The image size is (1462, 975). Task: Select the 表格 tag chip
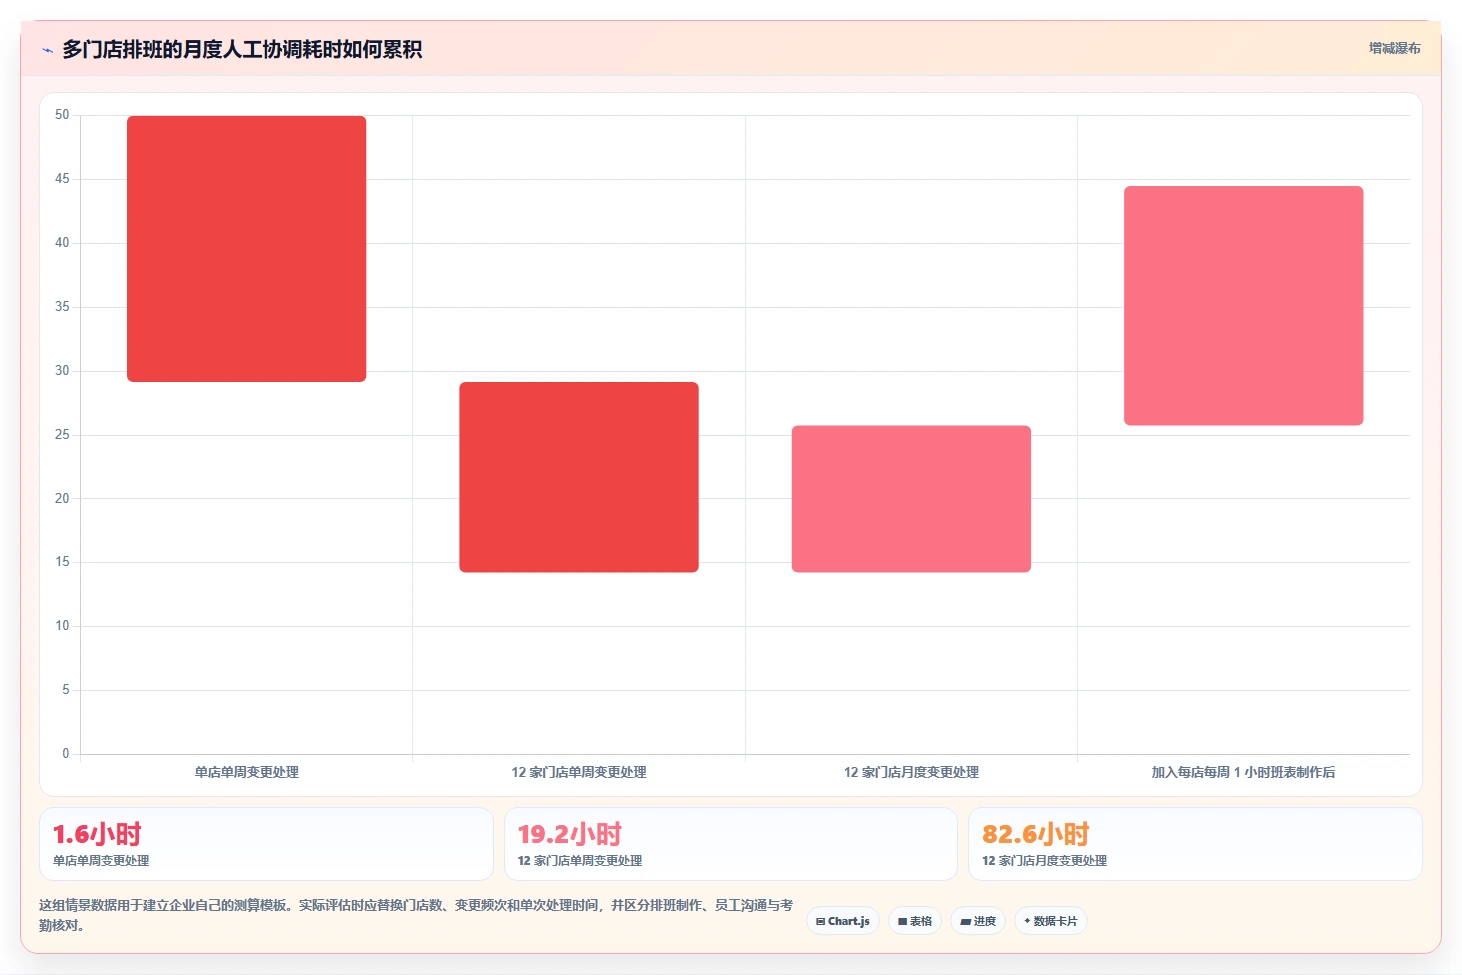pyautogui.click(x=915, y=921)
